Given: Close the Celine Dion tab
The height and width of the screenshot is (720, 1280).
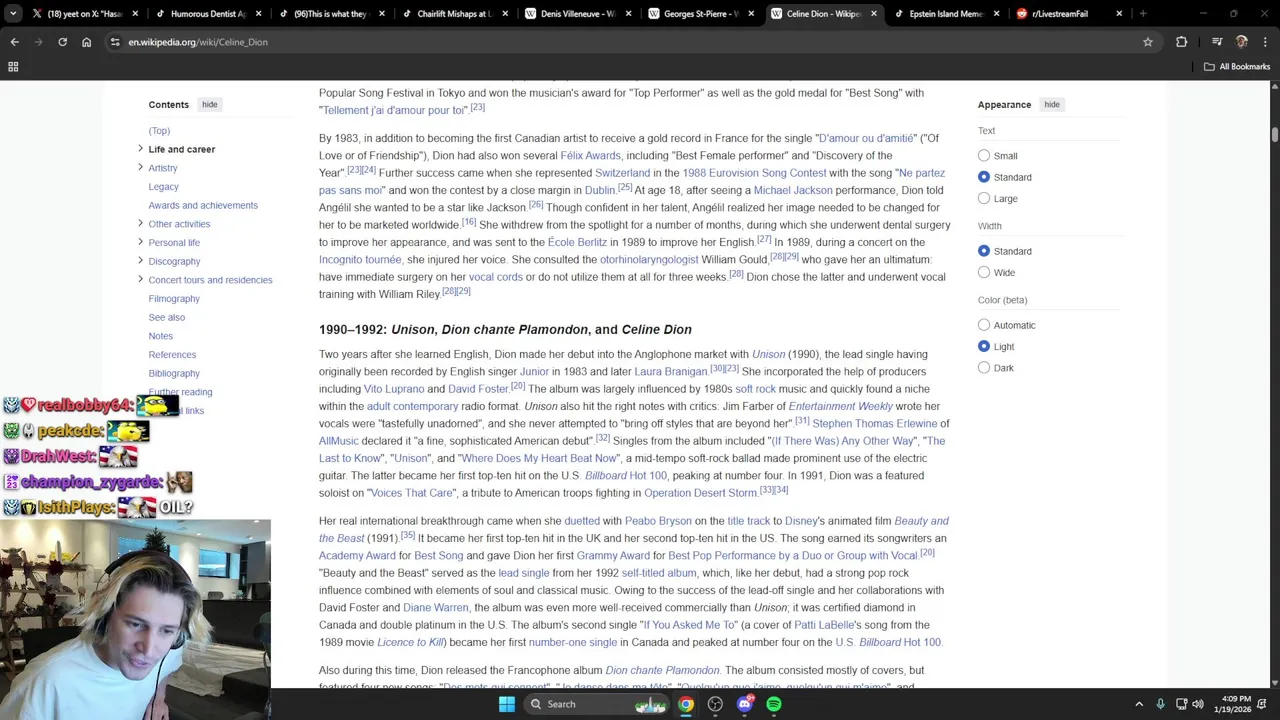Looking at the screenshot, I should 874,14.
